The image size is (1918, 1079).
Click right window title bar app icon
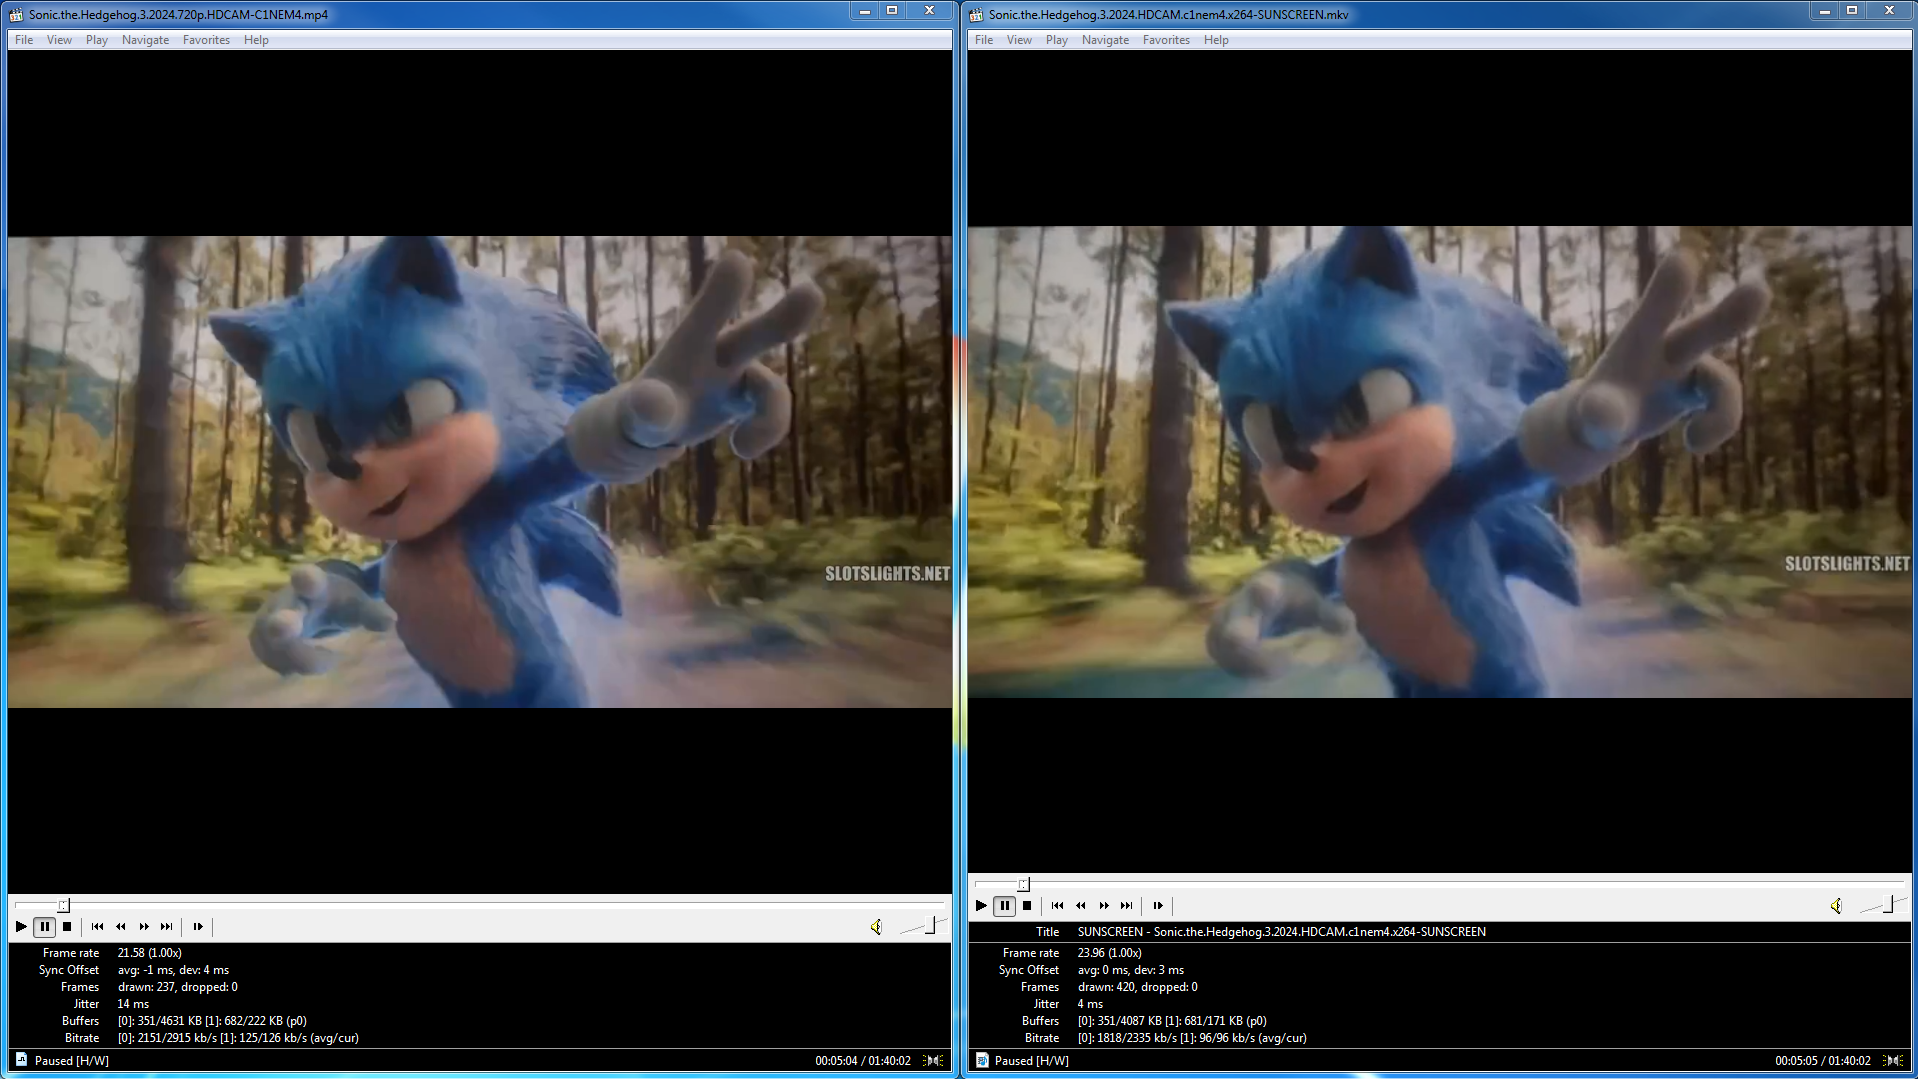pyautogui.click(x=976, y=14)
